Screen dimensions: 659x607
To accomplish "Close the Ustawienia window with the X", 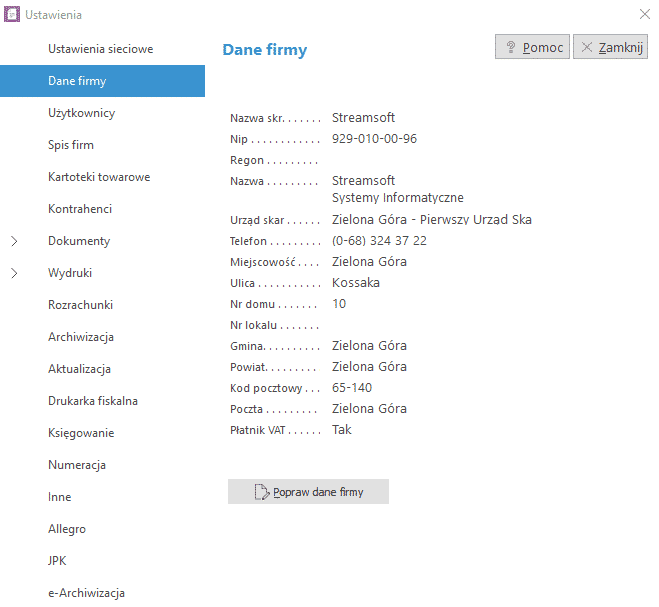I will pyautogui.click(x=644, y=14).
